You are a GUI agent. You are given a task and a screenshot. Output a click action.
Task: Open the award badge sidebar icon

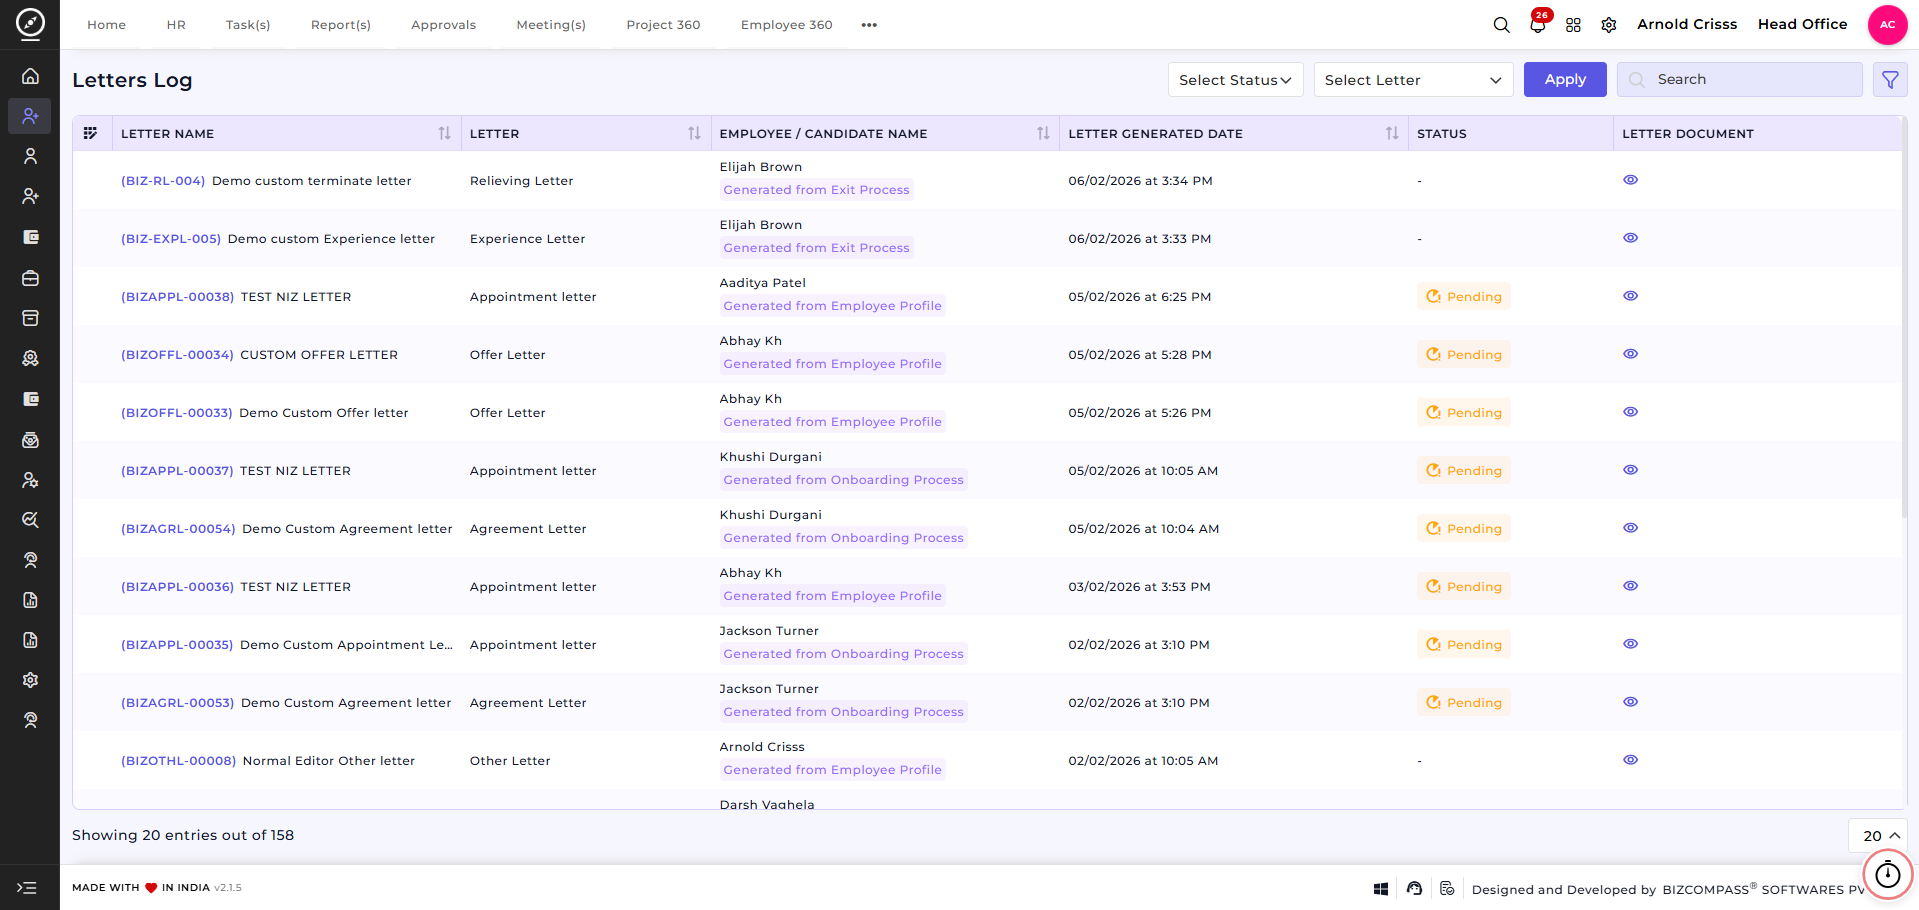tap(30, 358)
